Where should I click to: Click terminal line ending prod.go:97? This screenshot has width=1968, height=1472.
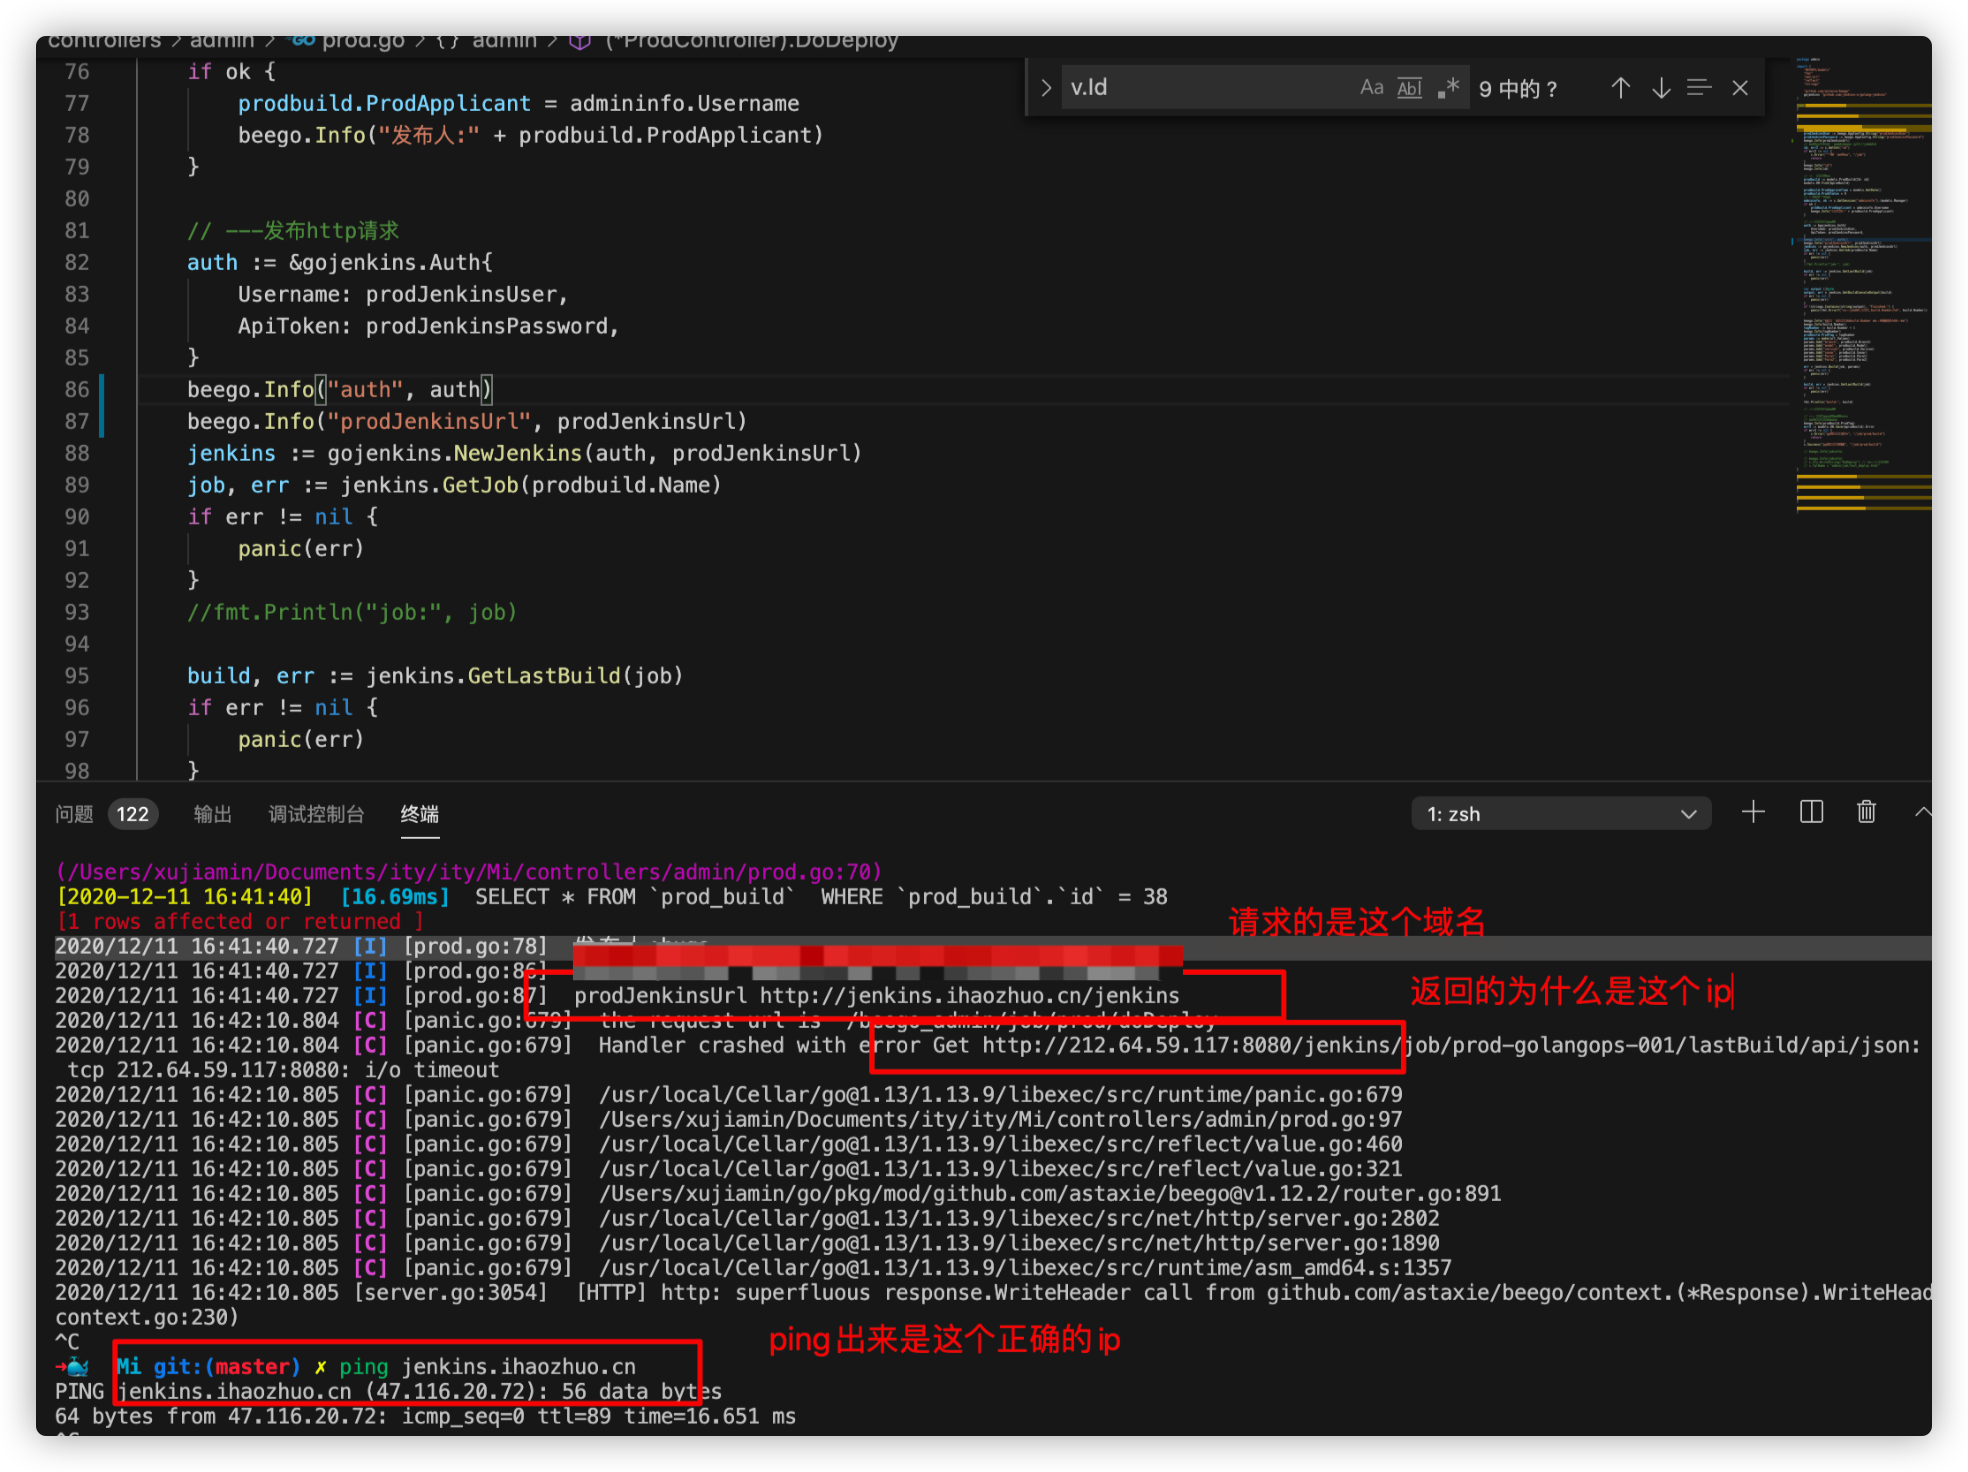tap(729, 1120)
